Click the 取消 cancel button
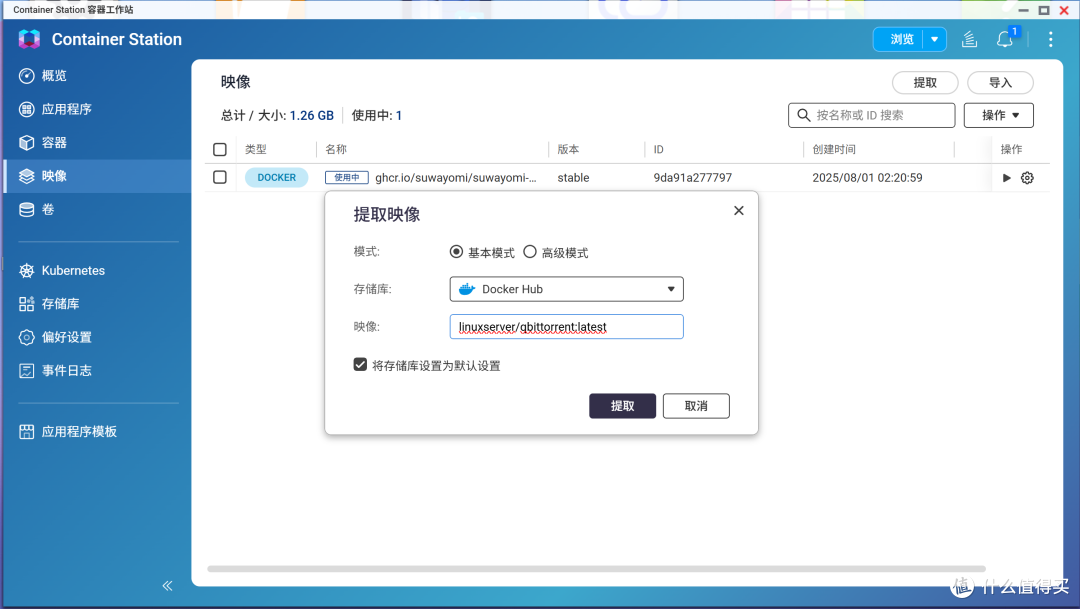The width and height of the screenshot is (1080, 609). point(696,406)
